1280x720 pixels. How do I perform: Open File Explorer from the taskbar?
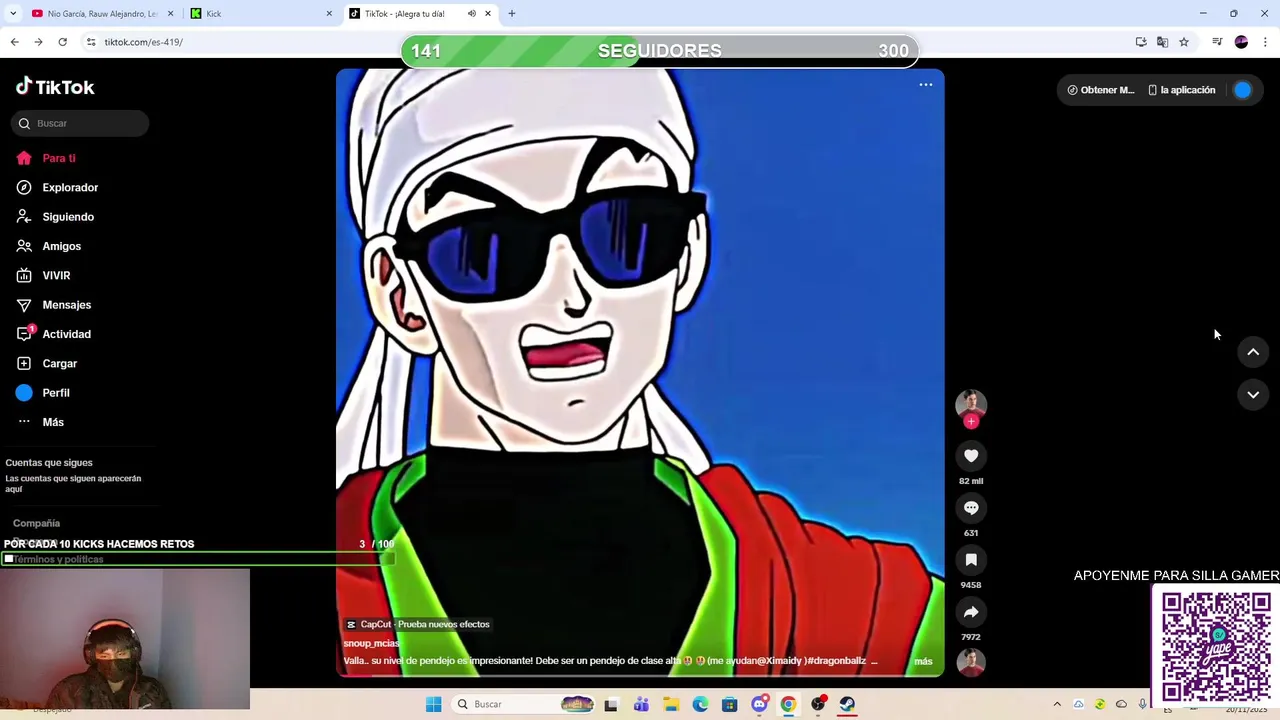tap(671, 705)
